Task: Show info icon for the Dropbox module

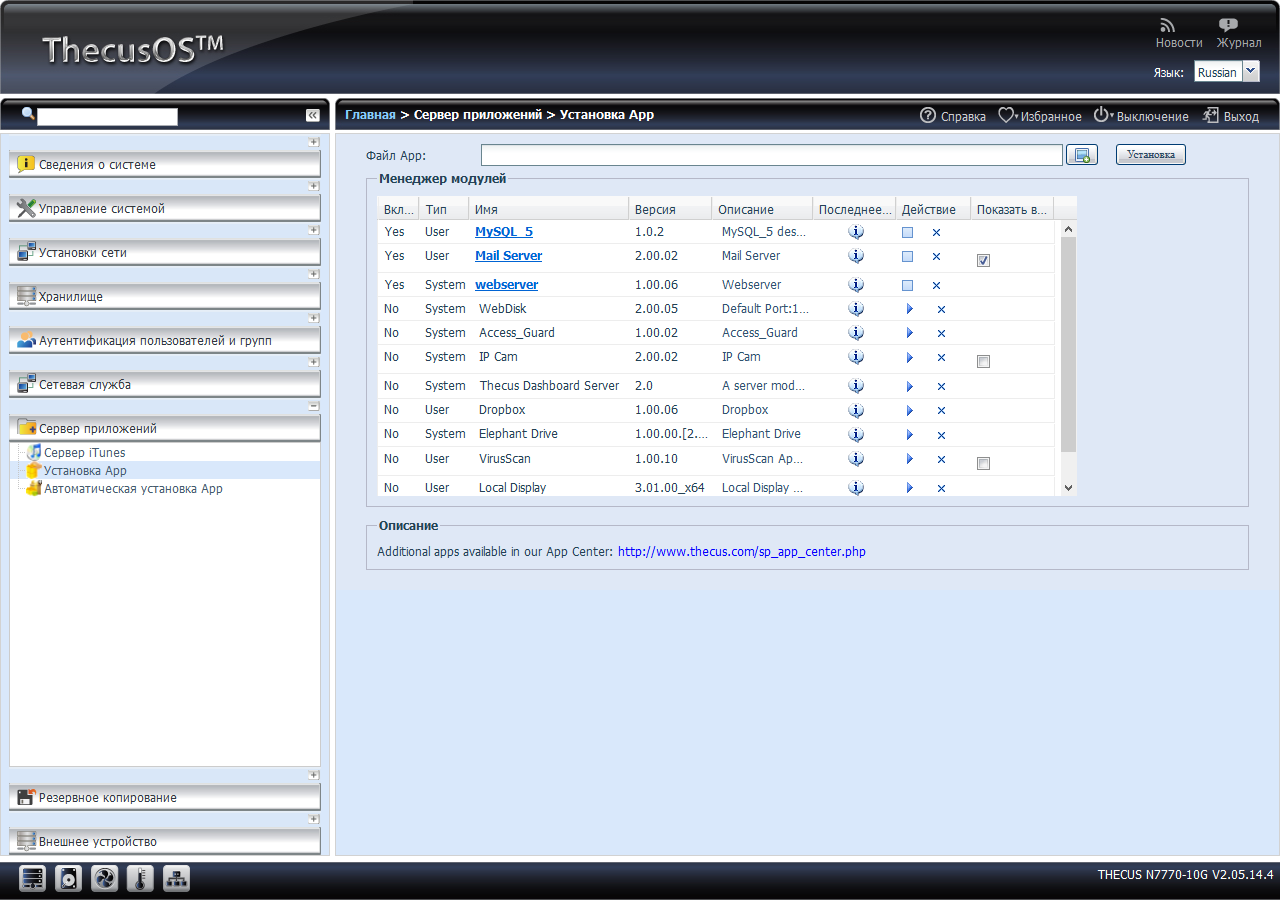Action: 856,410
